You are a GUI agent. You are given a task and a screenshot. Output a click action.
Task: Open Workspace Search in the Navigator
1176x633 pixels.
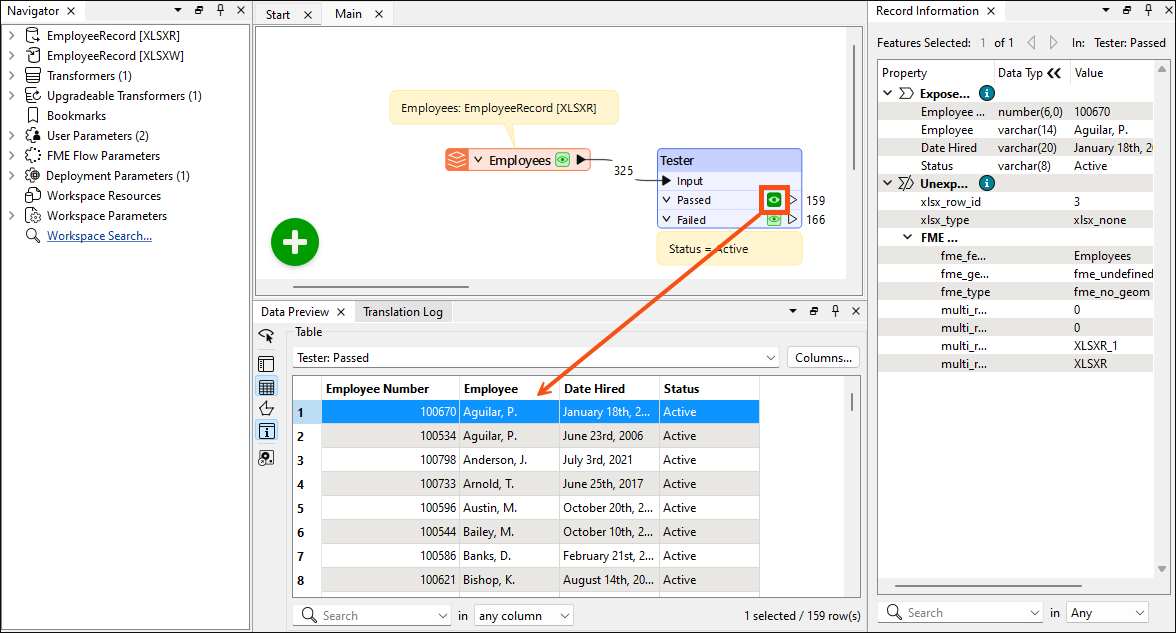(x=99, y=235)
